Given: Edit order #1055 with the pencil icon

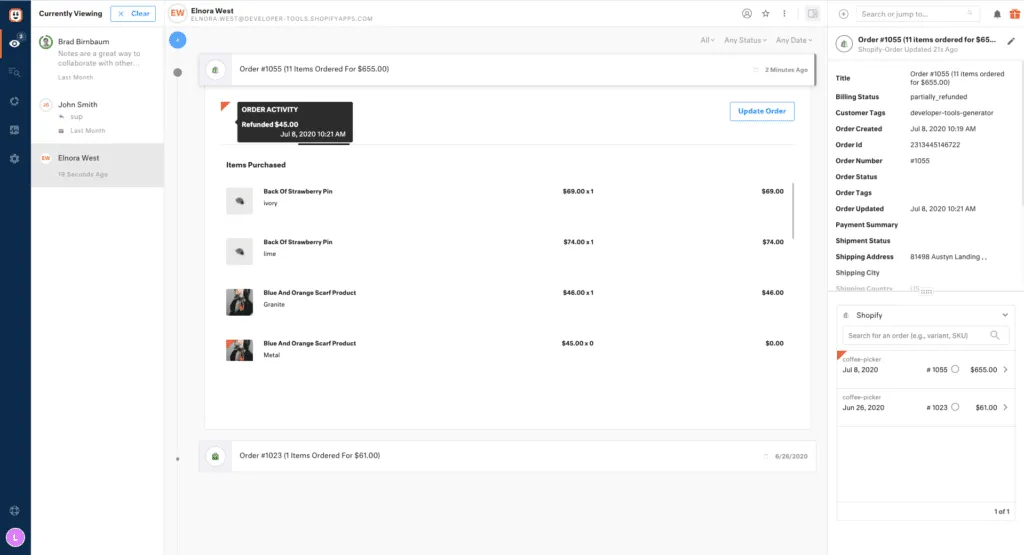Looking at the screenshot, I should coord(1010,41).
